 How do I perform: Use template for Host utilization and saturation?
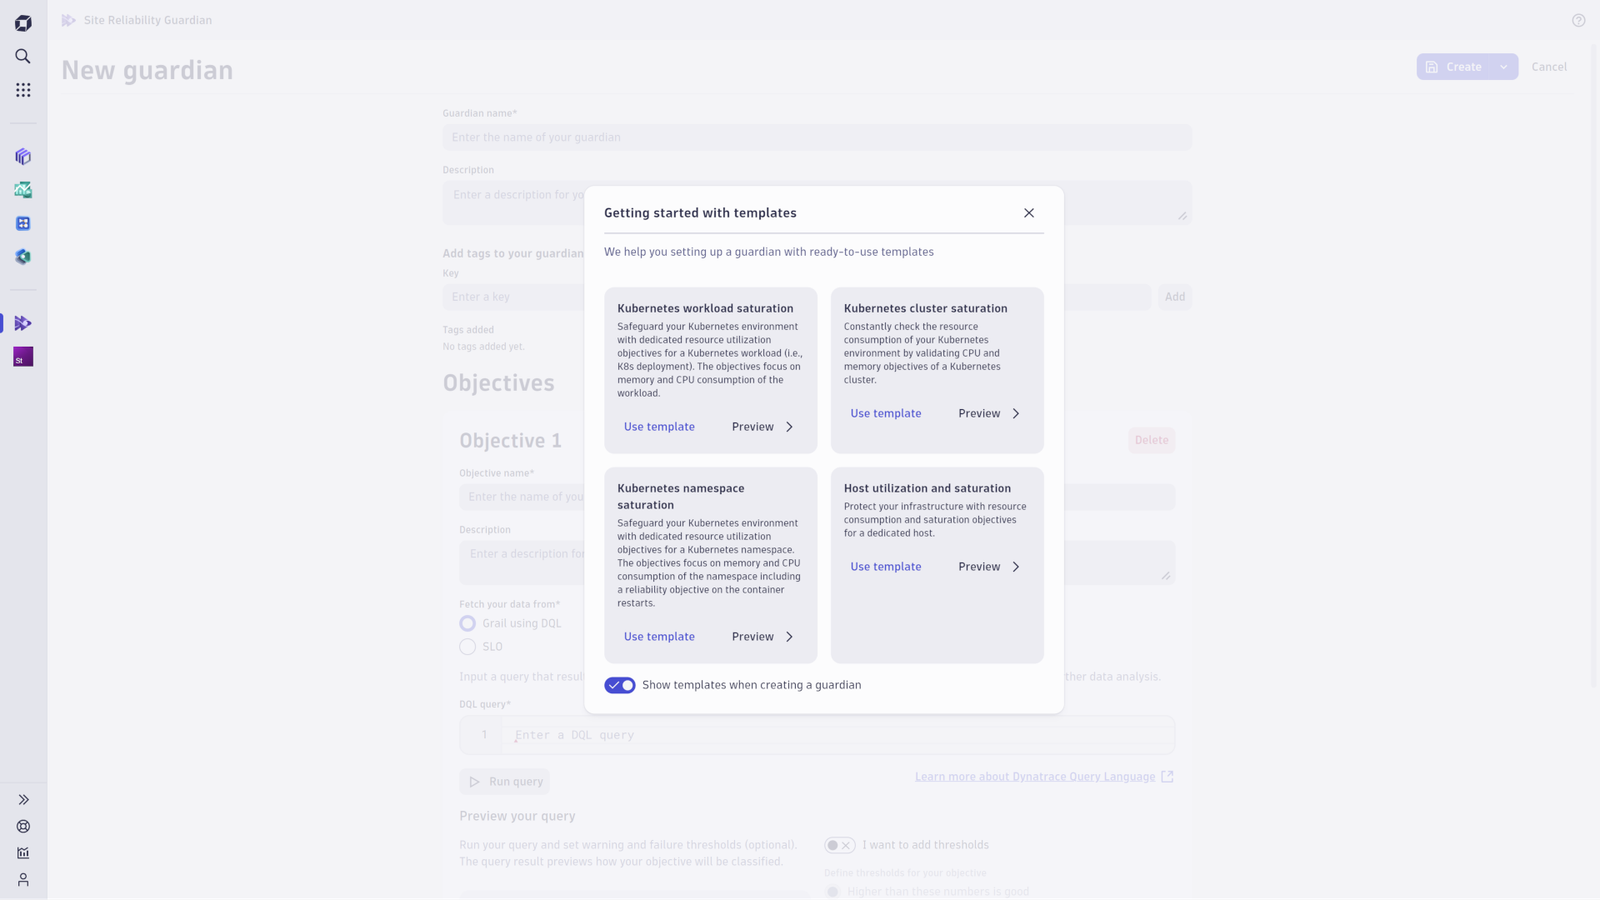[x=886, y=567]
